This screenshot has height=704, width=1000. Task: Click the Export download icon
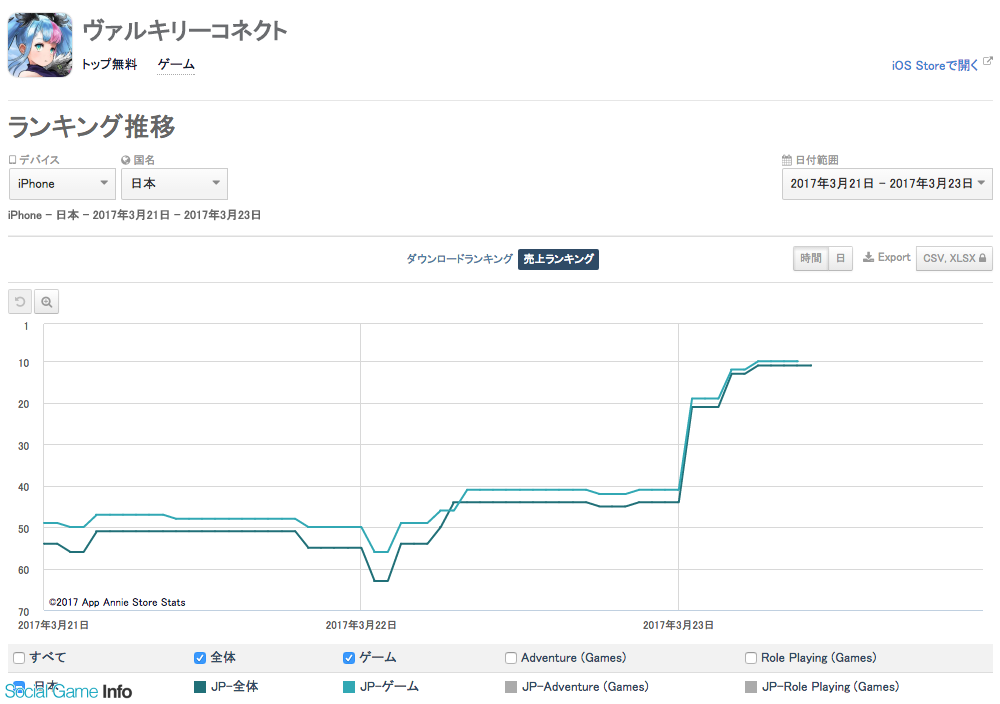click(x=868, y=258)
